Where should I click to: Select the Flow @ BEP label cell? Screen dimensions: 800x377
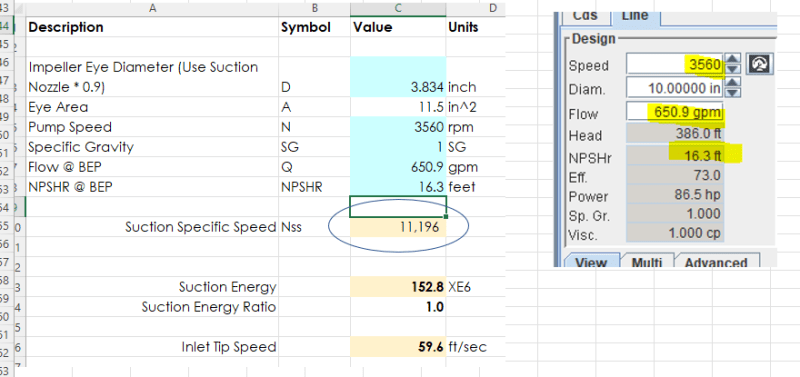tap(152, 167)
